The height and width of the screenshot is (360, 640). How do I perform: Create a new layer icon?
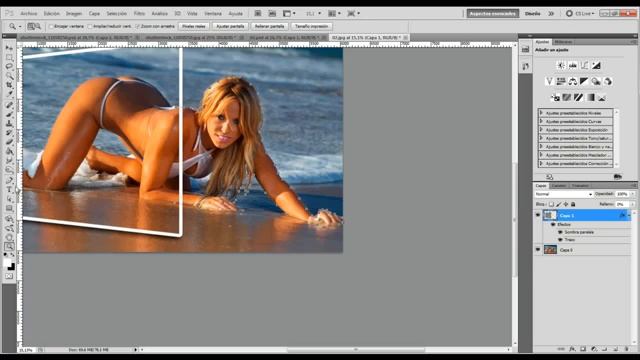[x=616, y=349]
